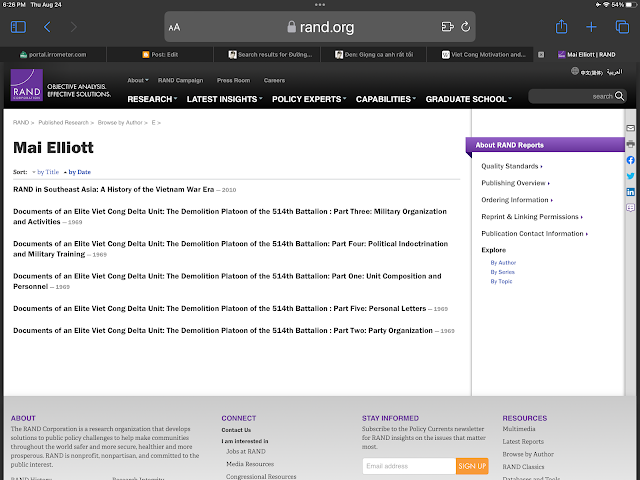This screenshot has height=480, width=640.
Task: Open Part One: Unit Composition document
Action: point(227,281)
